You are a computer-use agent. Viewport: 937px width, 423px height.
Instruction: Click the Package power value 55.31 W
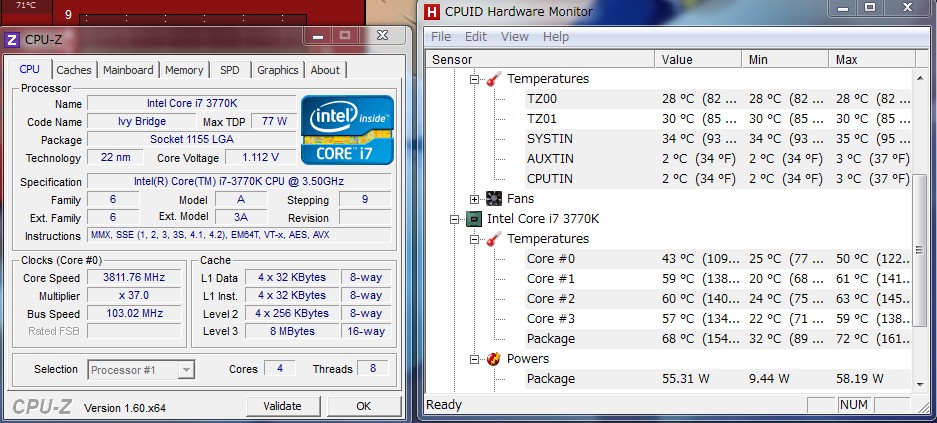pos(685,379)
